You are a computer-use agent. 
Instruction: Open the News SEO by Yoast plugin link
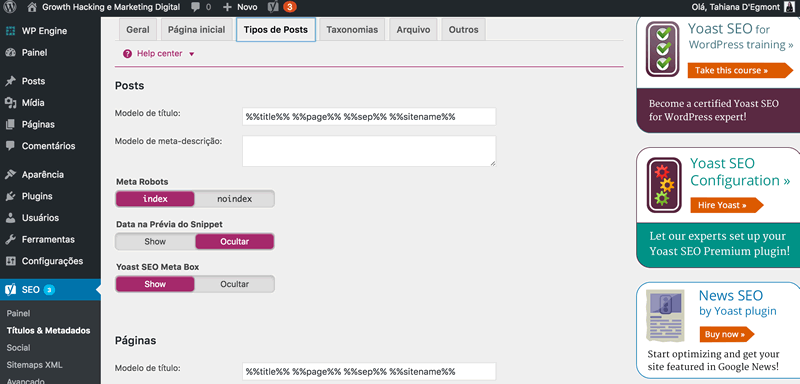pyautogui.click(x=738, y=303)
